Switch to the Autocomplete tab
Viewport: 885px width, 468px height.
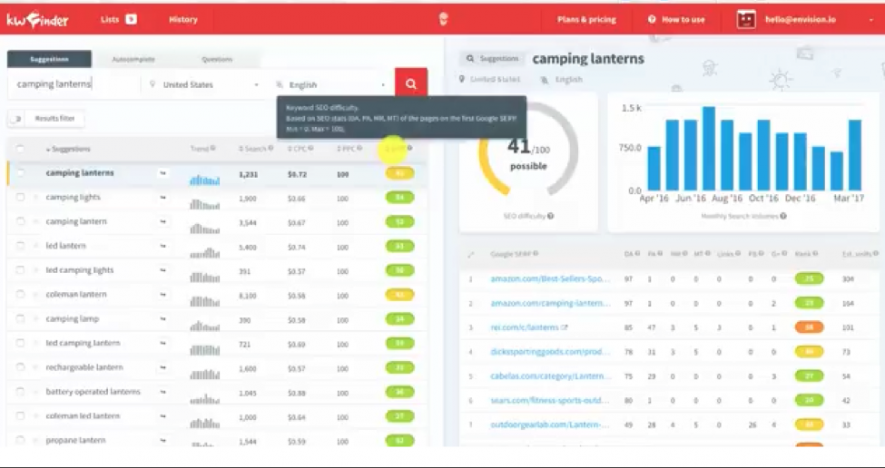[x=133, y=59]
